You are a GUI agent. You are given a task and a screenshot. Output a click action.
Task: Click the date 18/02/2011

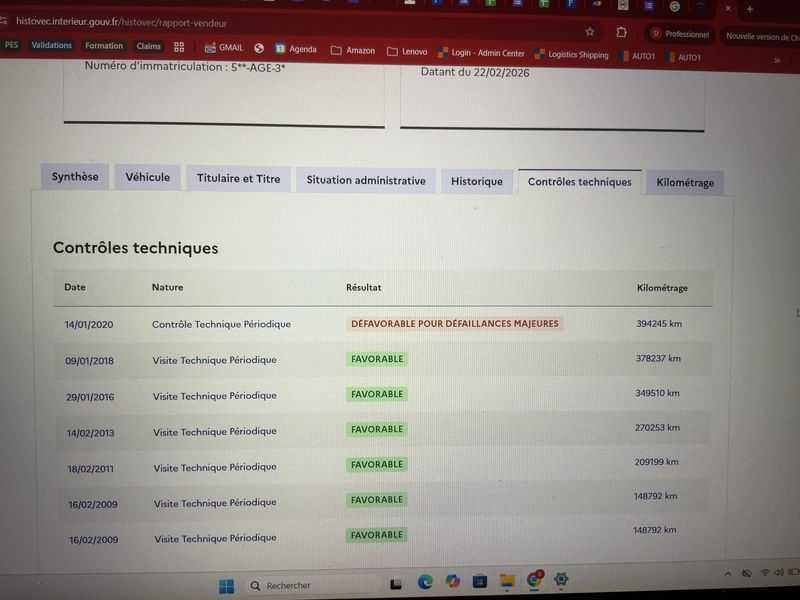(91, 469)
